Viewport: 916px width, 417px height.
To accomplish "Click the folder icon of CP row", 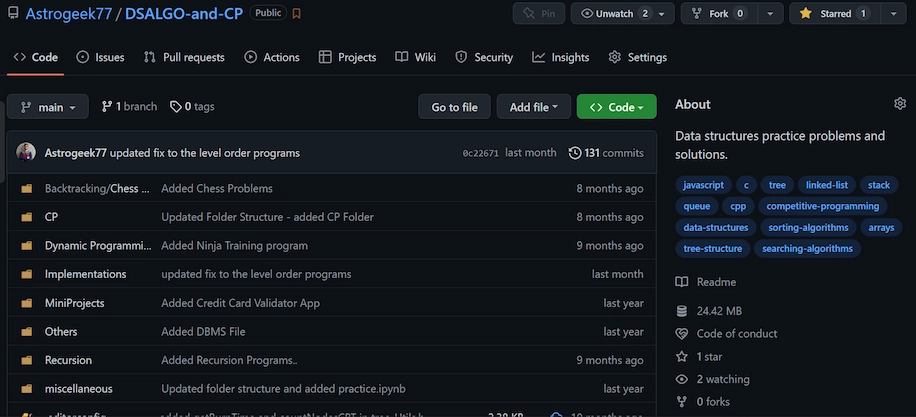I will pyautogui.click(x=26, y=217).
